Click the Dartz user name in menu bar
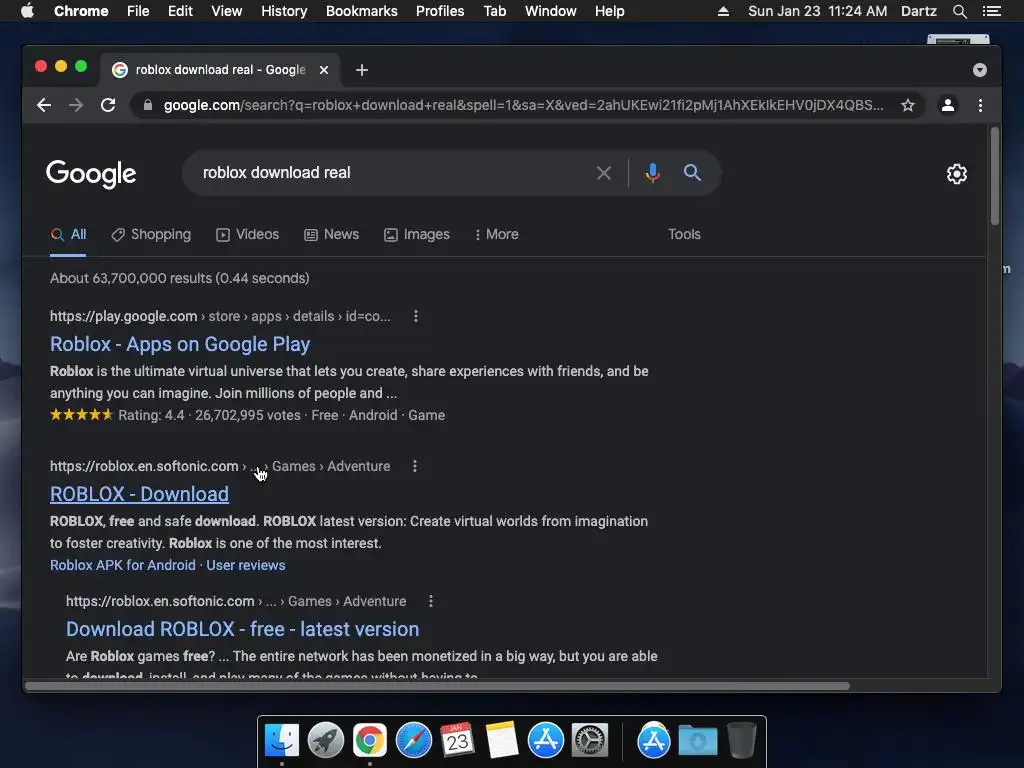The height and width of the screenshot is (768, 1024). tap(918, 11)
